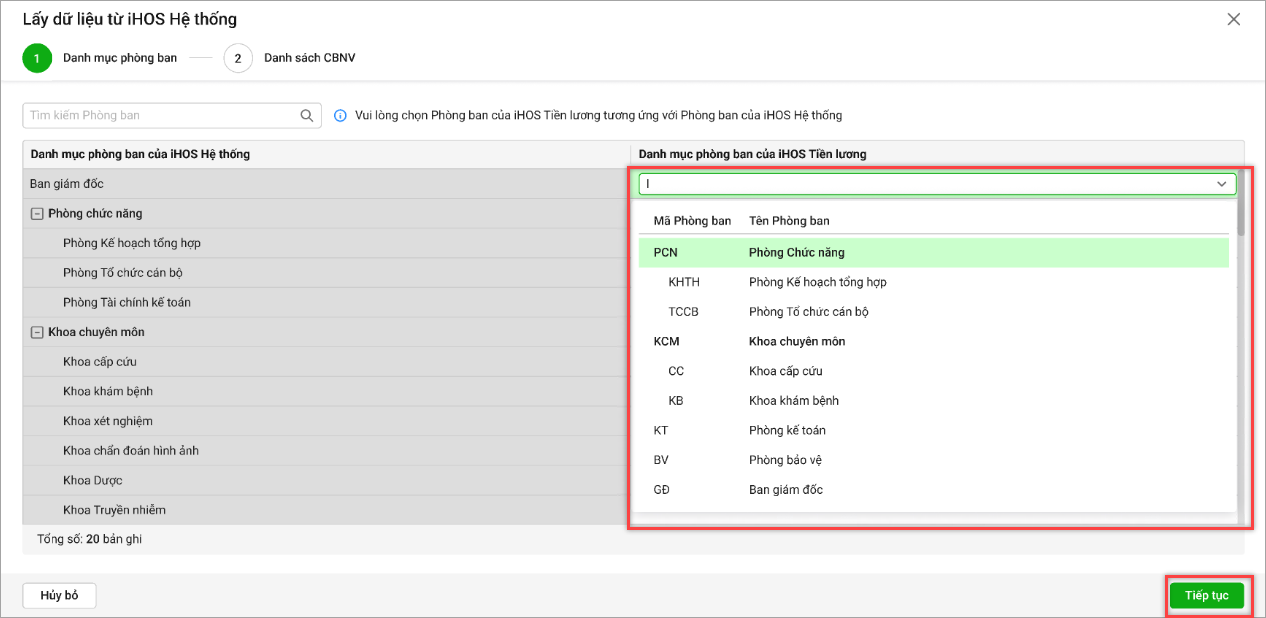Screen dimensions: 1266x618
Task: Select Ban giám đốc dropdown option
Action: (785, 490)
